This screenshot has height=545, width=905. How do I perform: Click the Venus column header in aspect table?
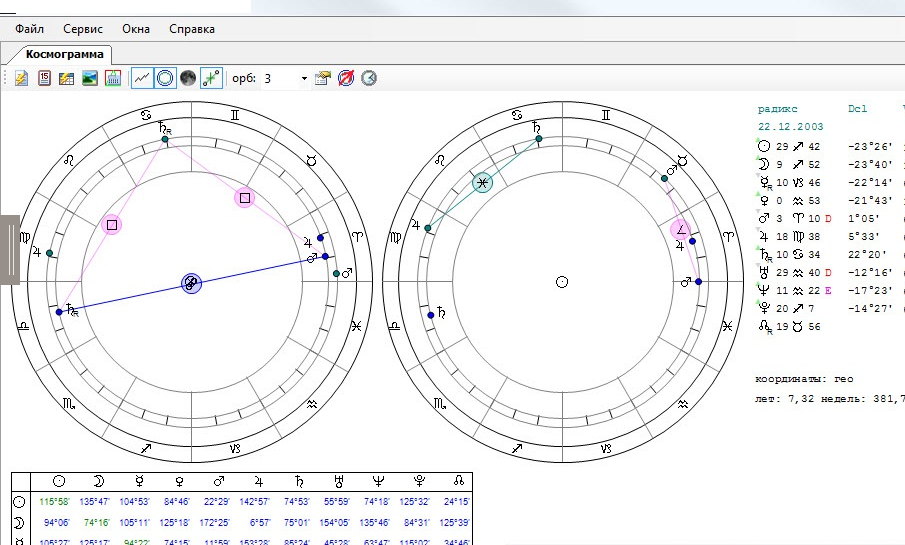pos(179,481)
